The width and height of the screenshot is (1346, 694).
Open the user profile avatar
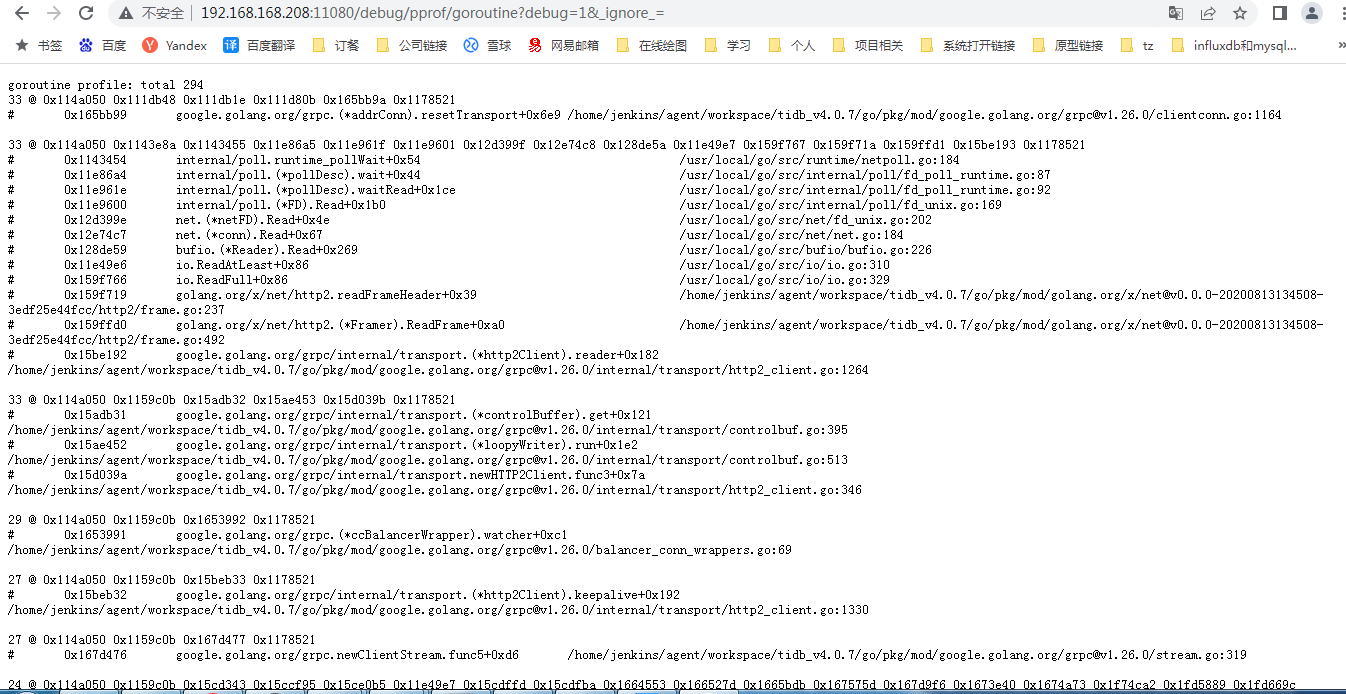(1311, 13)
